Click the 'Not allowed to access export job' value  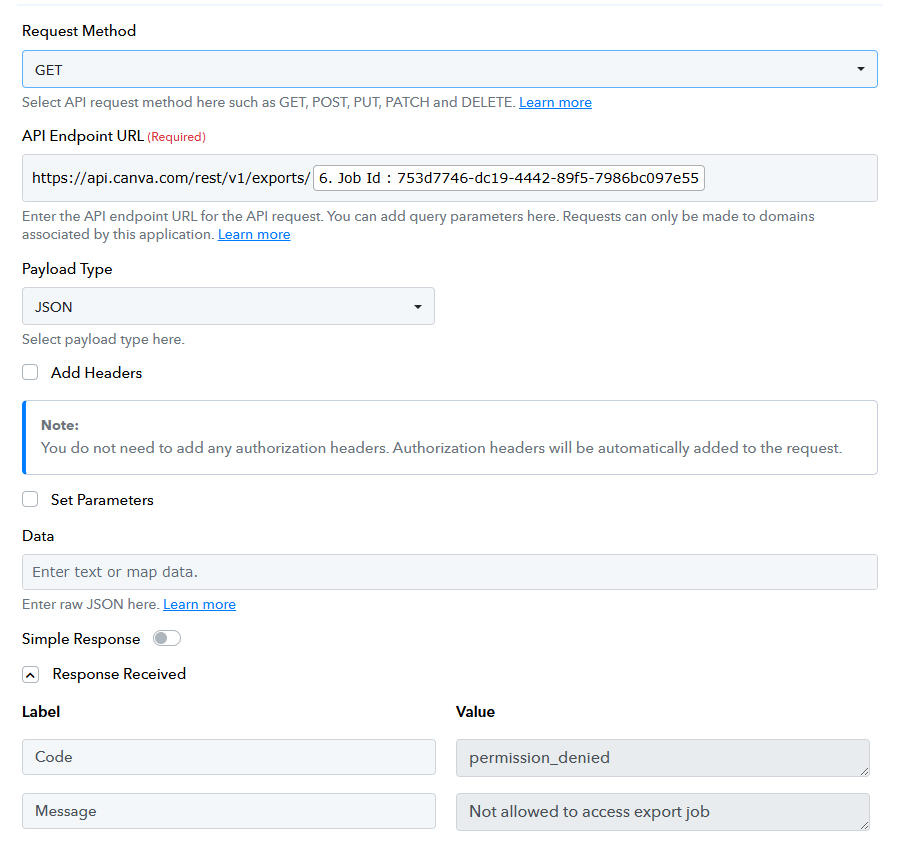tap(662, 812)
